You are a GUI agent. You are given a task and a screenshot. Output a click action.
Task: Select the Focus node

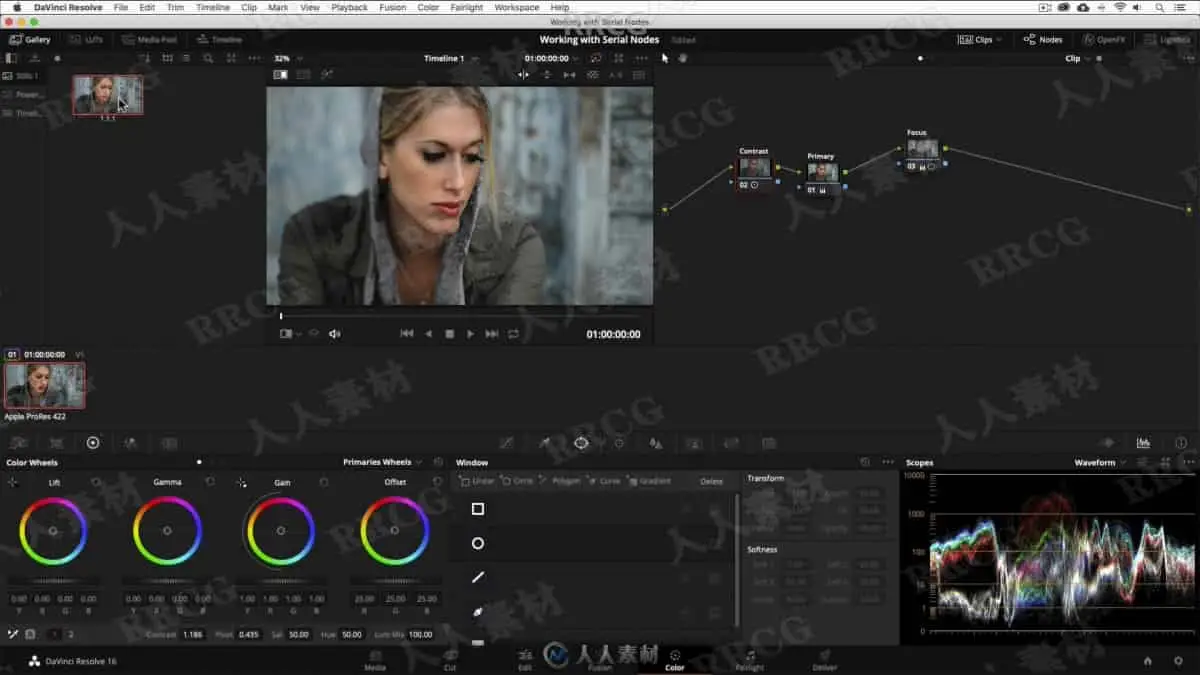pyautogui.click(x=921, y=149)
